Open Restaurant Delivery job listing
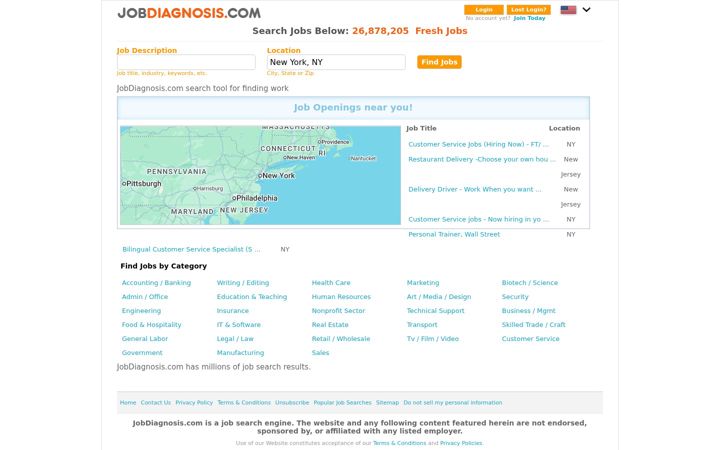The image size is (720, 450). point(482,159)
